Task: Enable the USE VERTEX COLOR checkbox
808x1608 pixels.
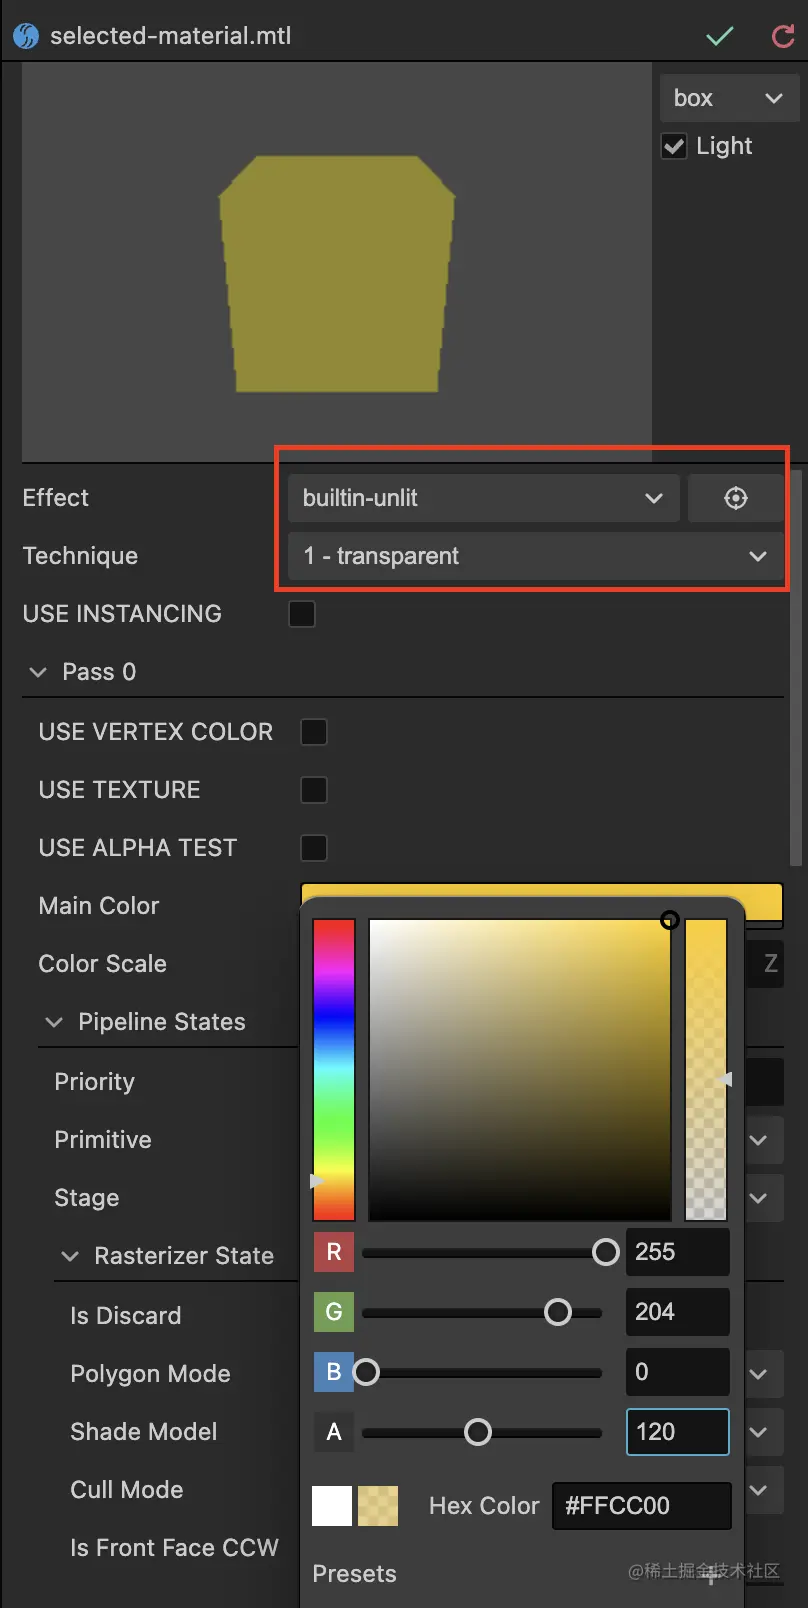Action: pyautogui.click(x=314, y=732)
